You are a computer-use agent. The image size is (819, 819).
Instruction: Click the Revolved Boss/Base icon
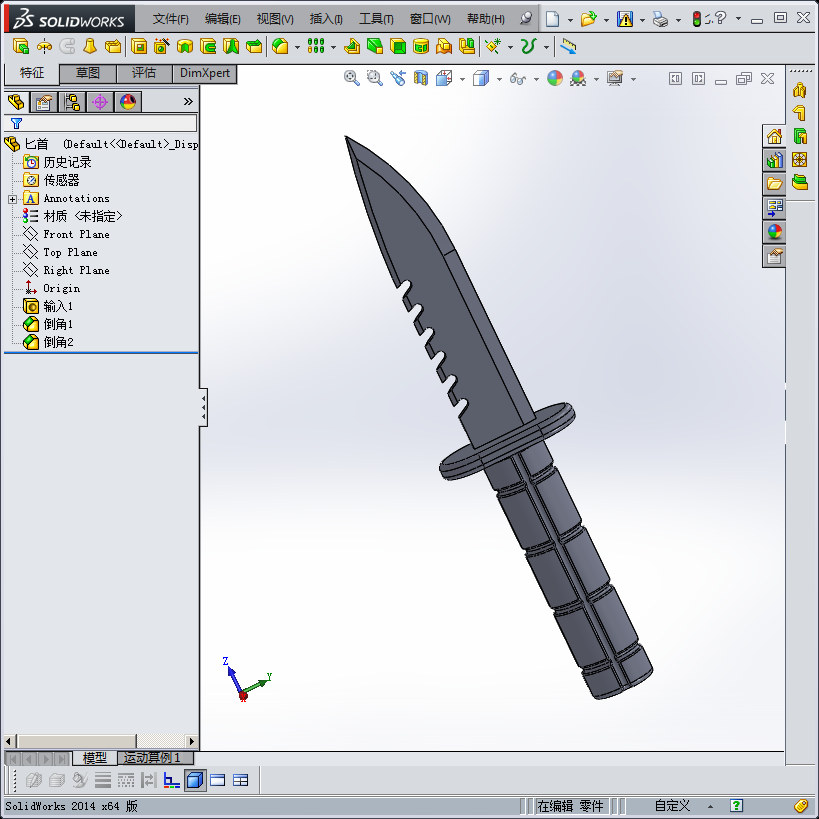coord(44,46)
